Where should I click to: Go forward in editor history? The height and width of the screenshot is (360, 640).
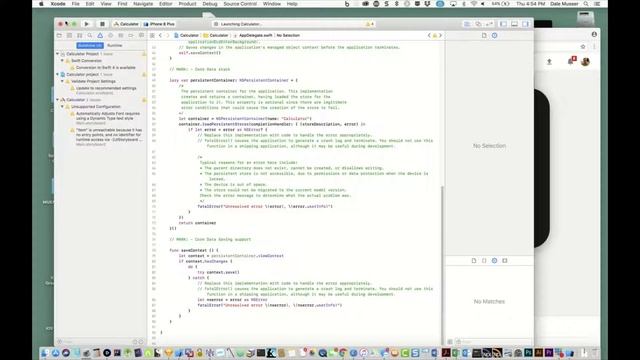click(x=167, y=36)
